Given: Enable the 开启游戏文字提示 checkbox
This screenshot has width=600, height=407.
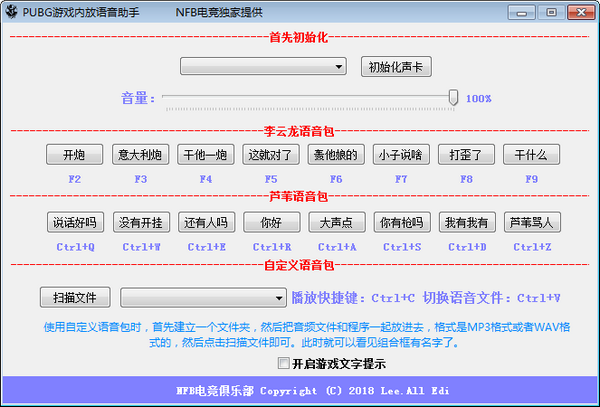Looking at the screenshot, I should tap(284, 363).
